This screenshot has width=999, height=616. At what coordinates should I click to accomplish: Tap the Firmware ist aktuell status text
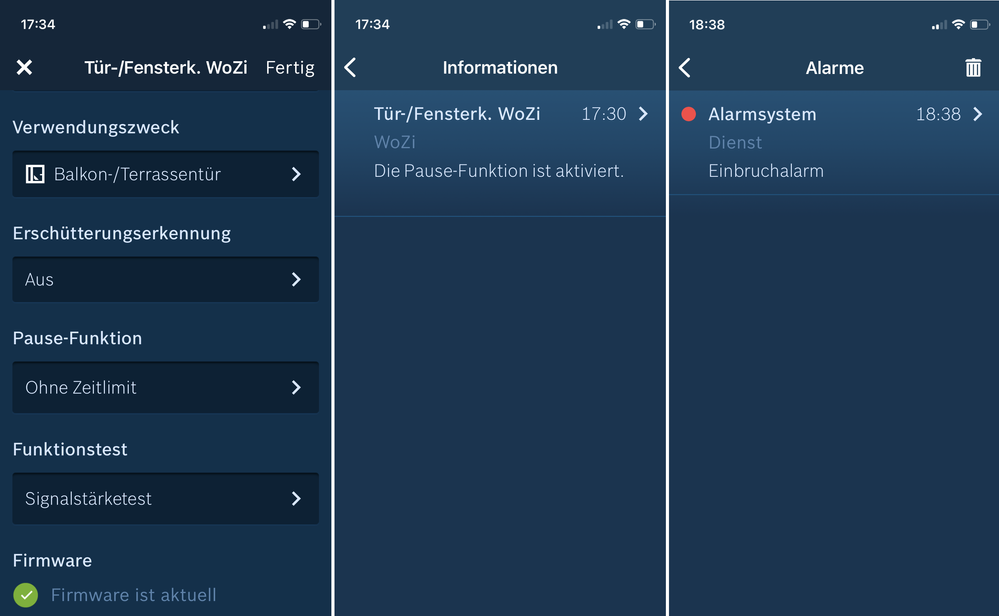pyautogui.click(x=134, y=595)
